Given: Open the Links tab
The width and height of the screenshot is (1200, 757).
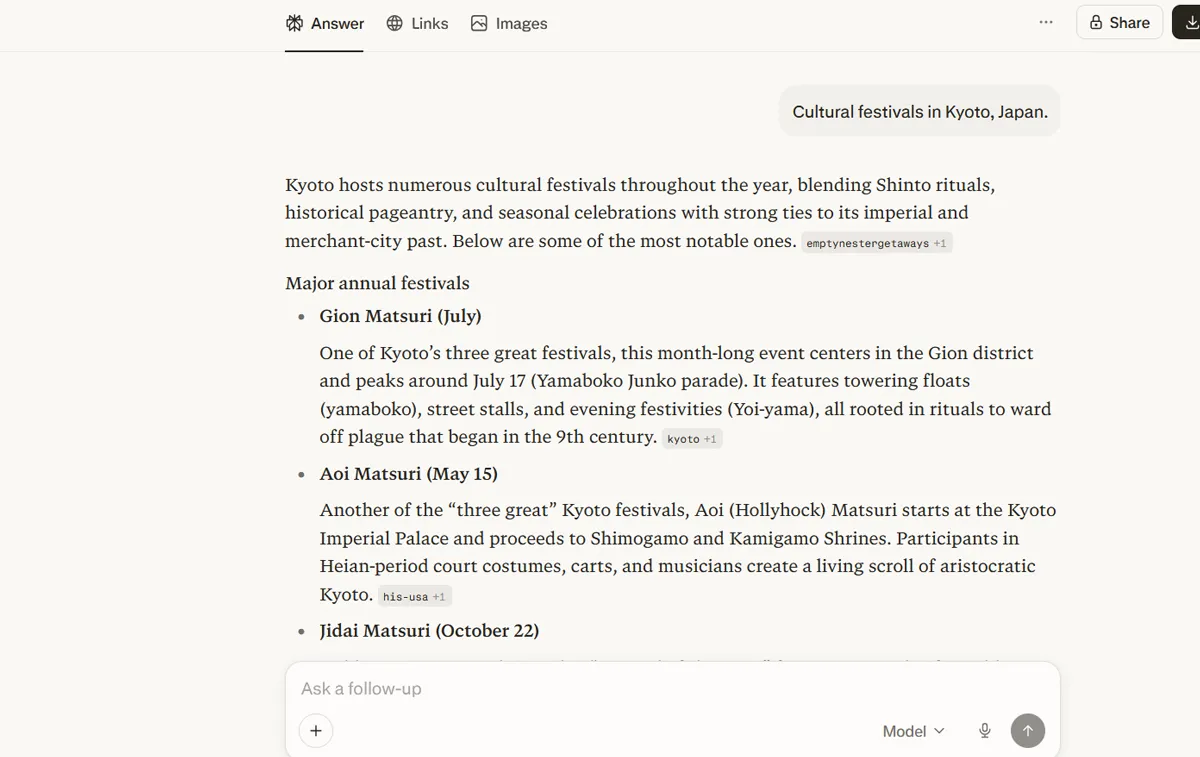Looking at the screenshot, I should 418,23.
